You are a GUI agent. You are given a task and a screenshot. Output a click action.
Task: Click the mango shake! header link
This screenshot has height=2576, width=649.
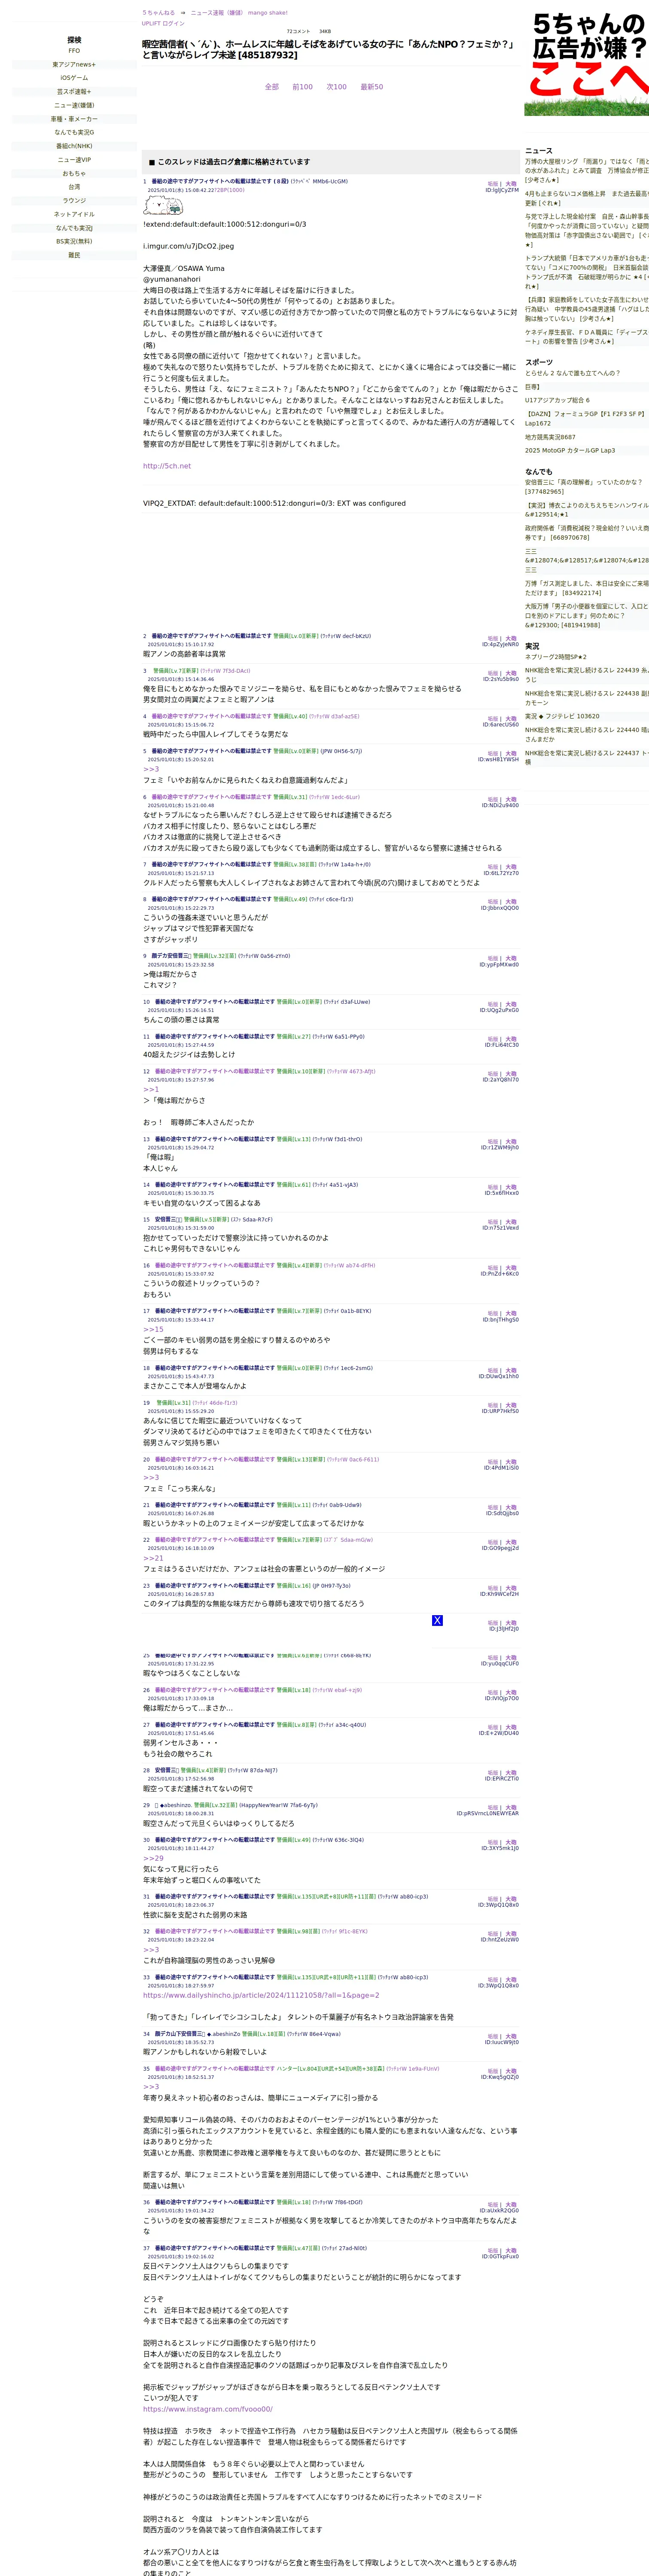pos(267,13)
